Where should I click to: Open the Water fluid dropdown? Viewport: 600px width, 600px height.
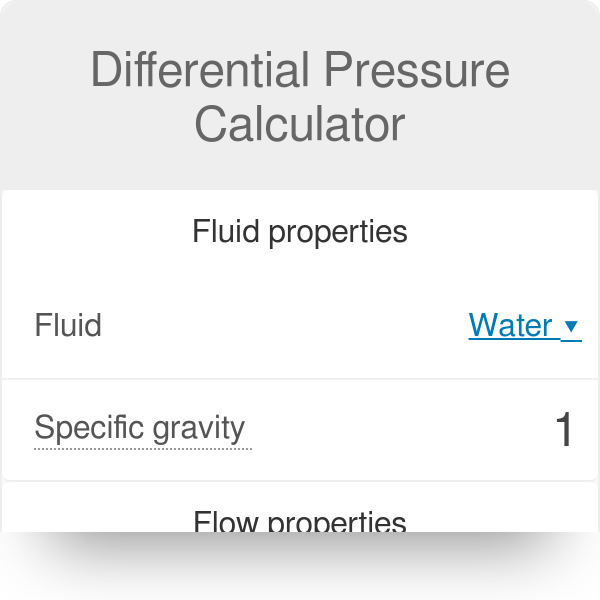coord(524,326)
